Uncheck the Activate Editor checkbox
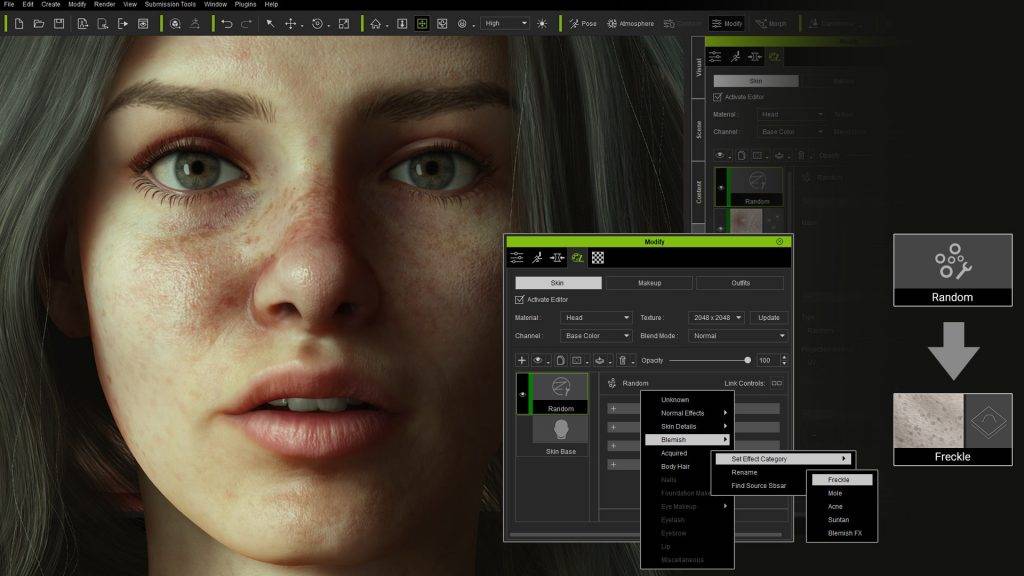Viewport: 1024px width, 576px height. [519, 299]
